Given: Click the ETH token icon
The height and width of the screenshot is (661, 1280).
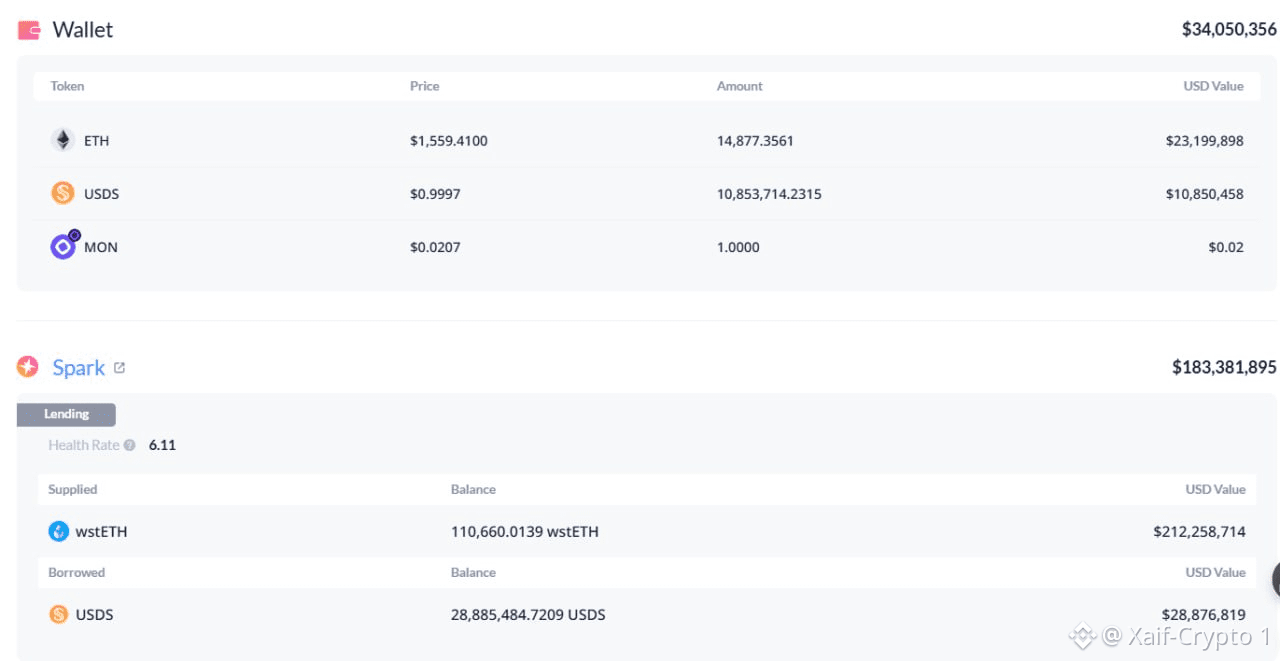Looking at the screenshot, I should tap(63, 140).
